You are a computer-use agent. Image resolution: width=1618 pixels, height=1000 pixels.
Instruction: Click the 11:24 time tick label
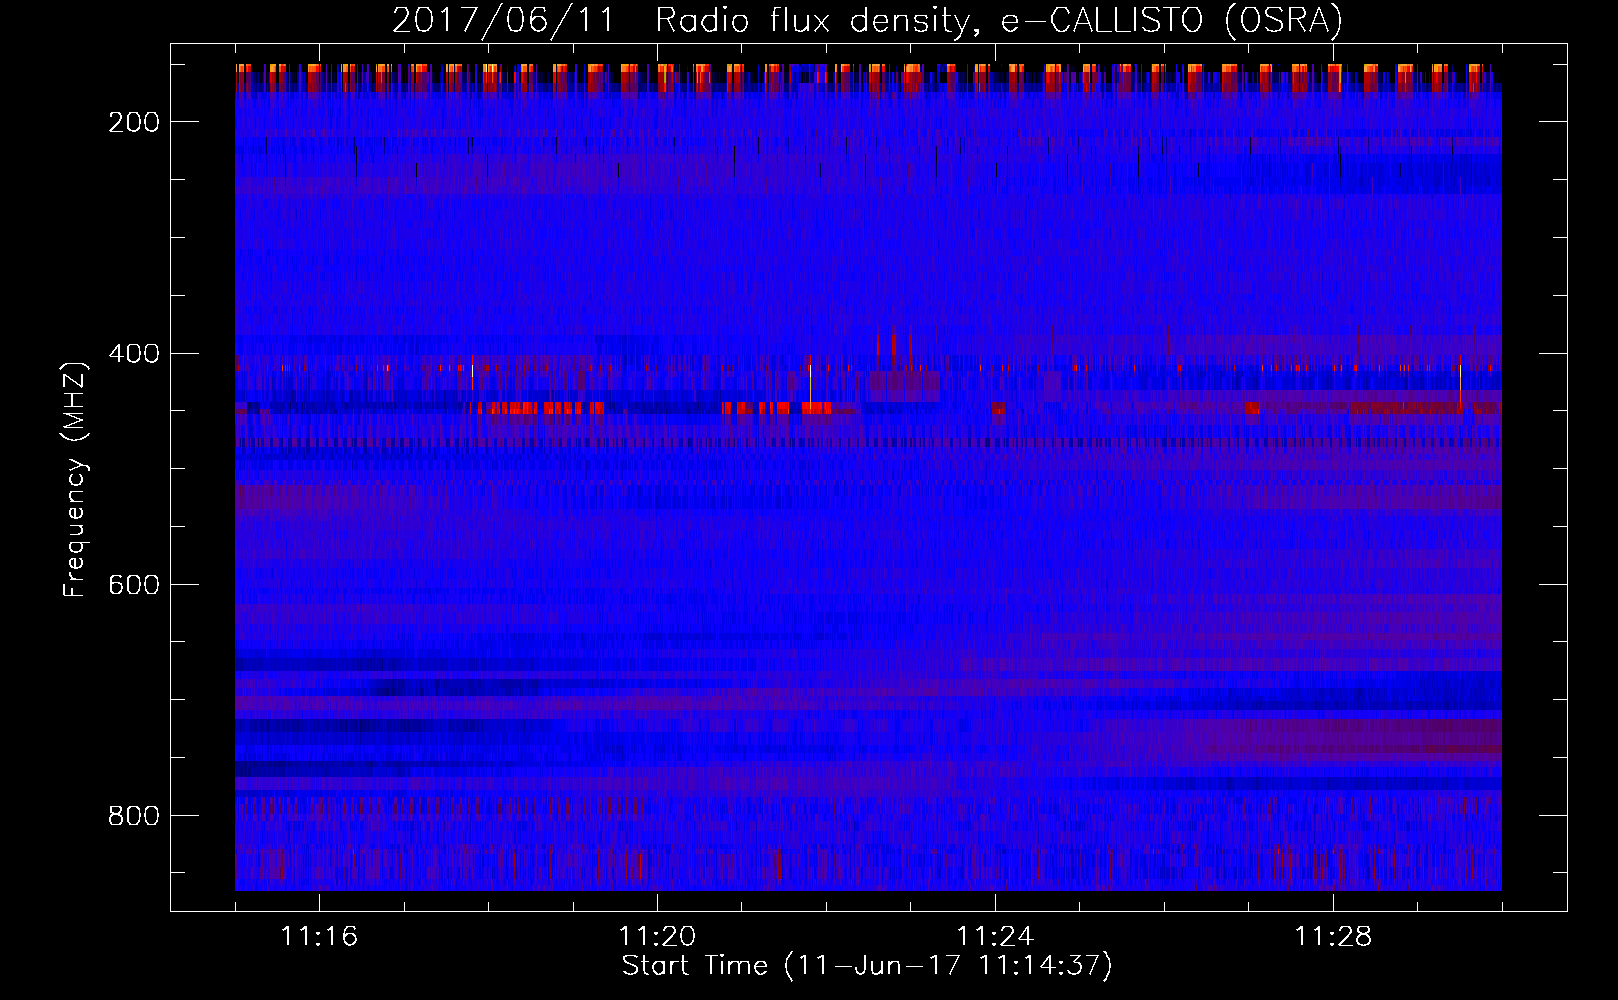tap(995, 937)
